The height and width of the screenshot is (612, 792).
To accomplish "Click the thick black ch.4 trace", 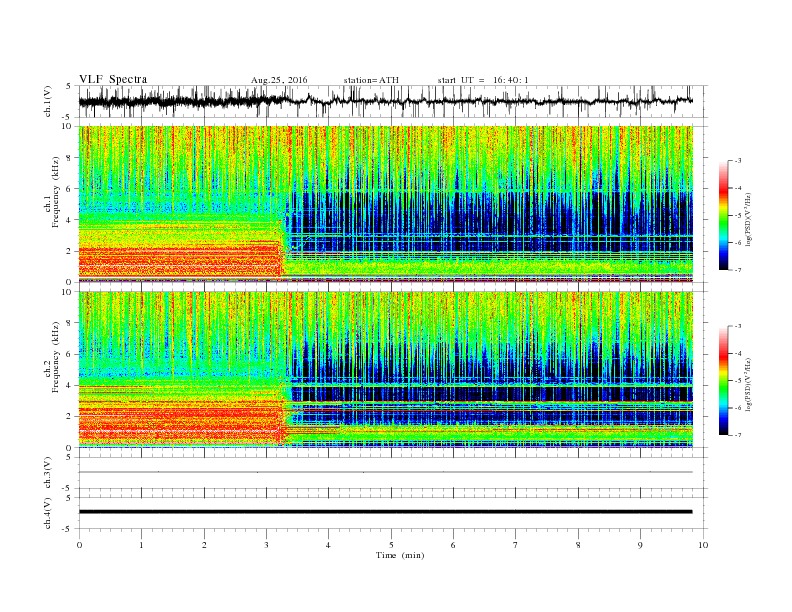I will (x=385, y=512).
